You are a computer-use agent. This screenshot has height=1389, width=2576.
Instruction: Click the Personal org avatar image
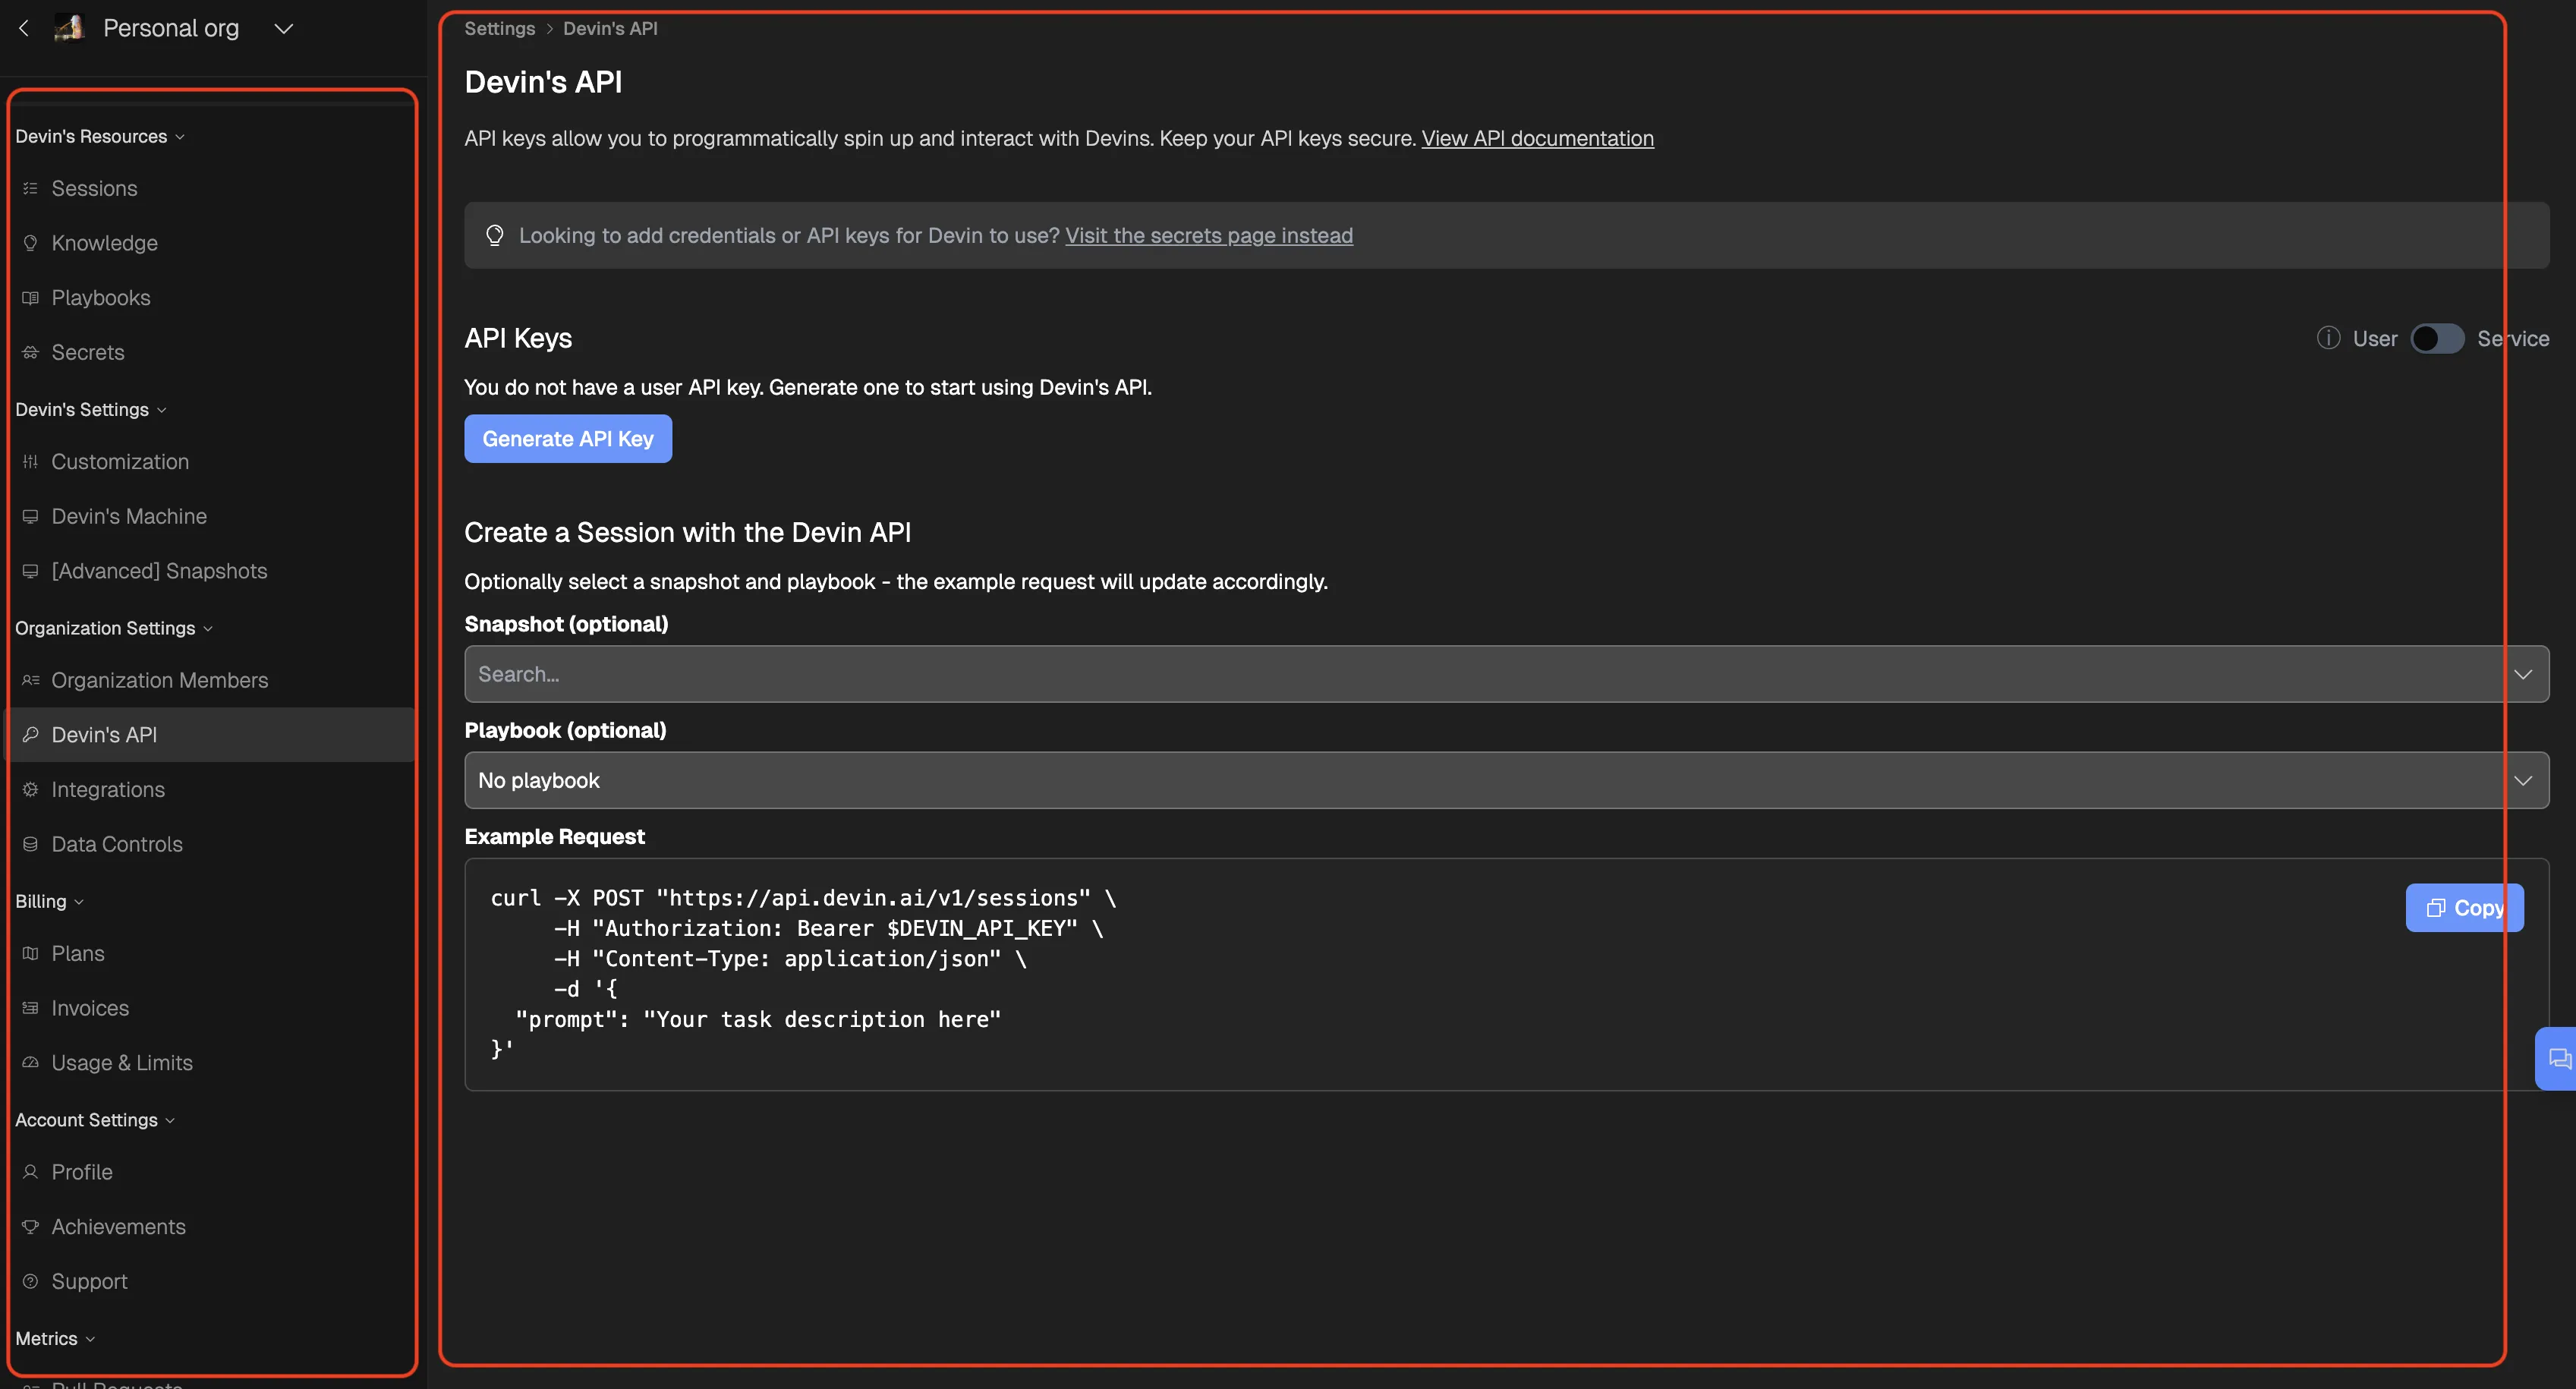69,28
